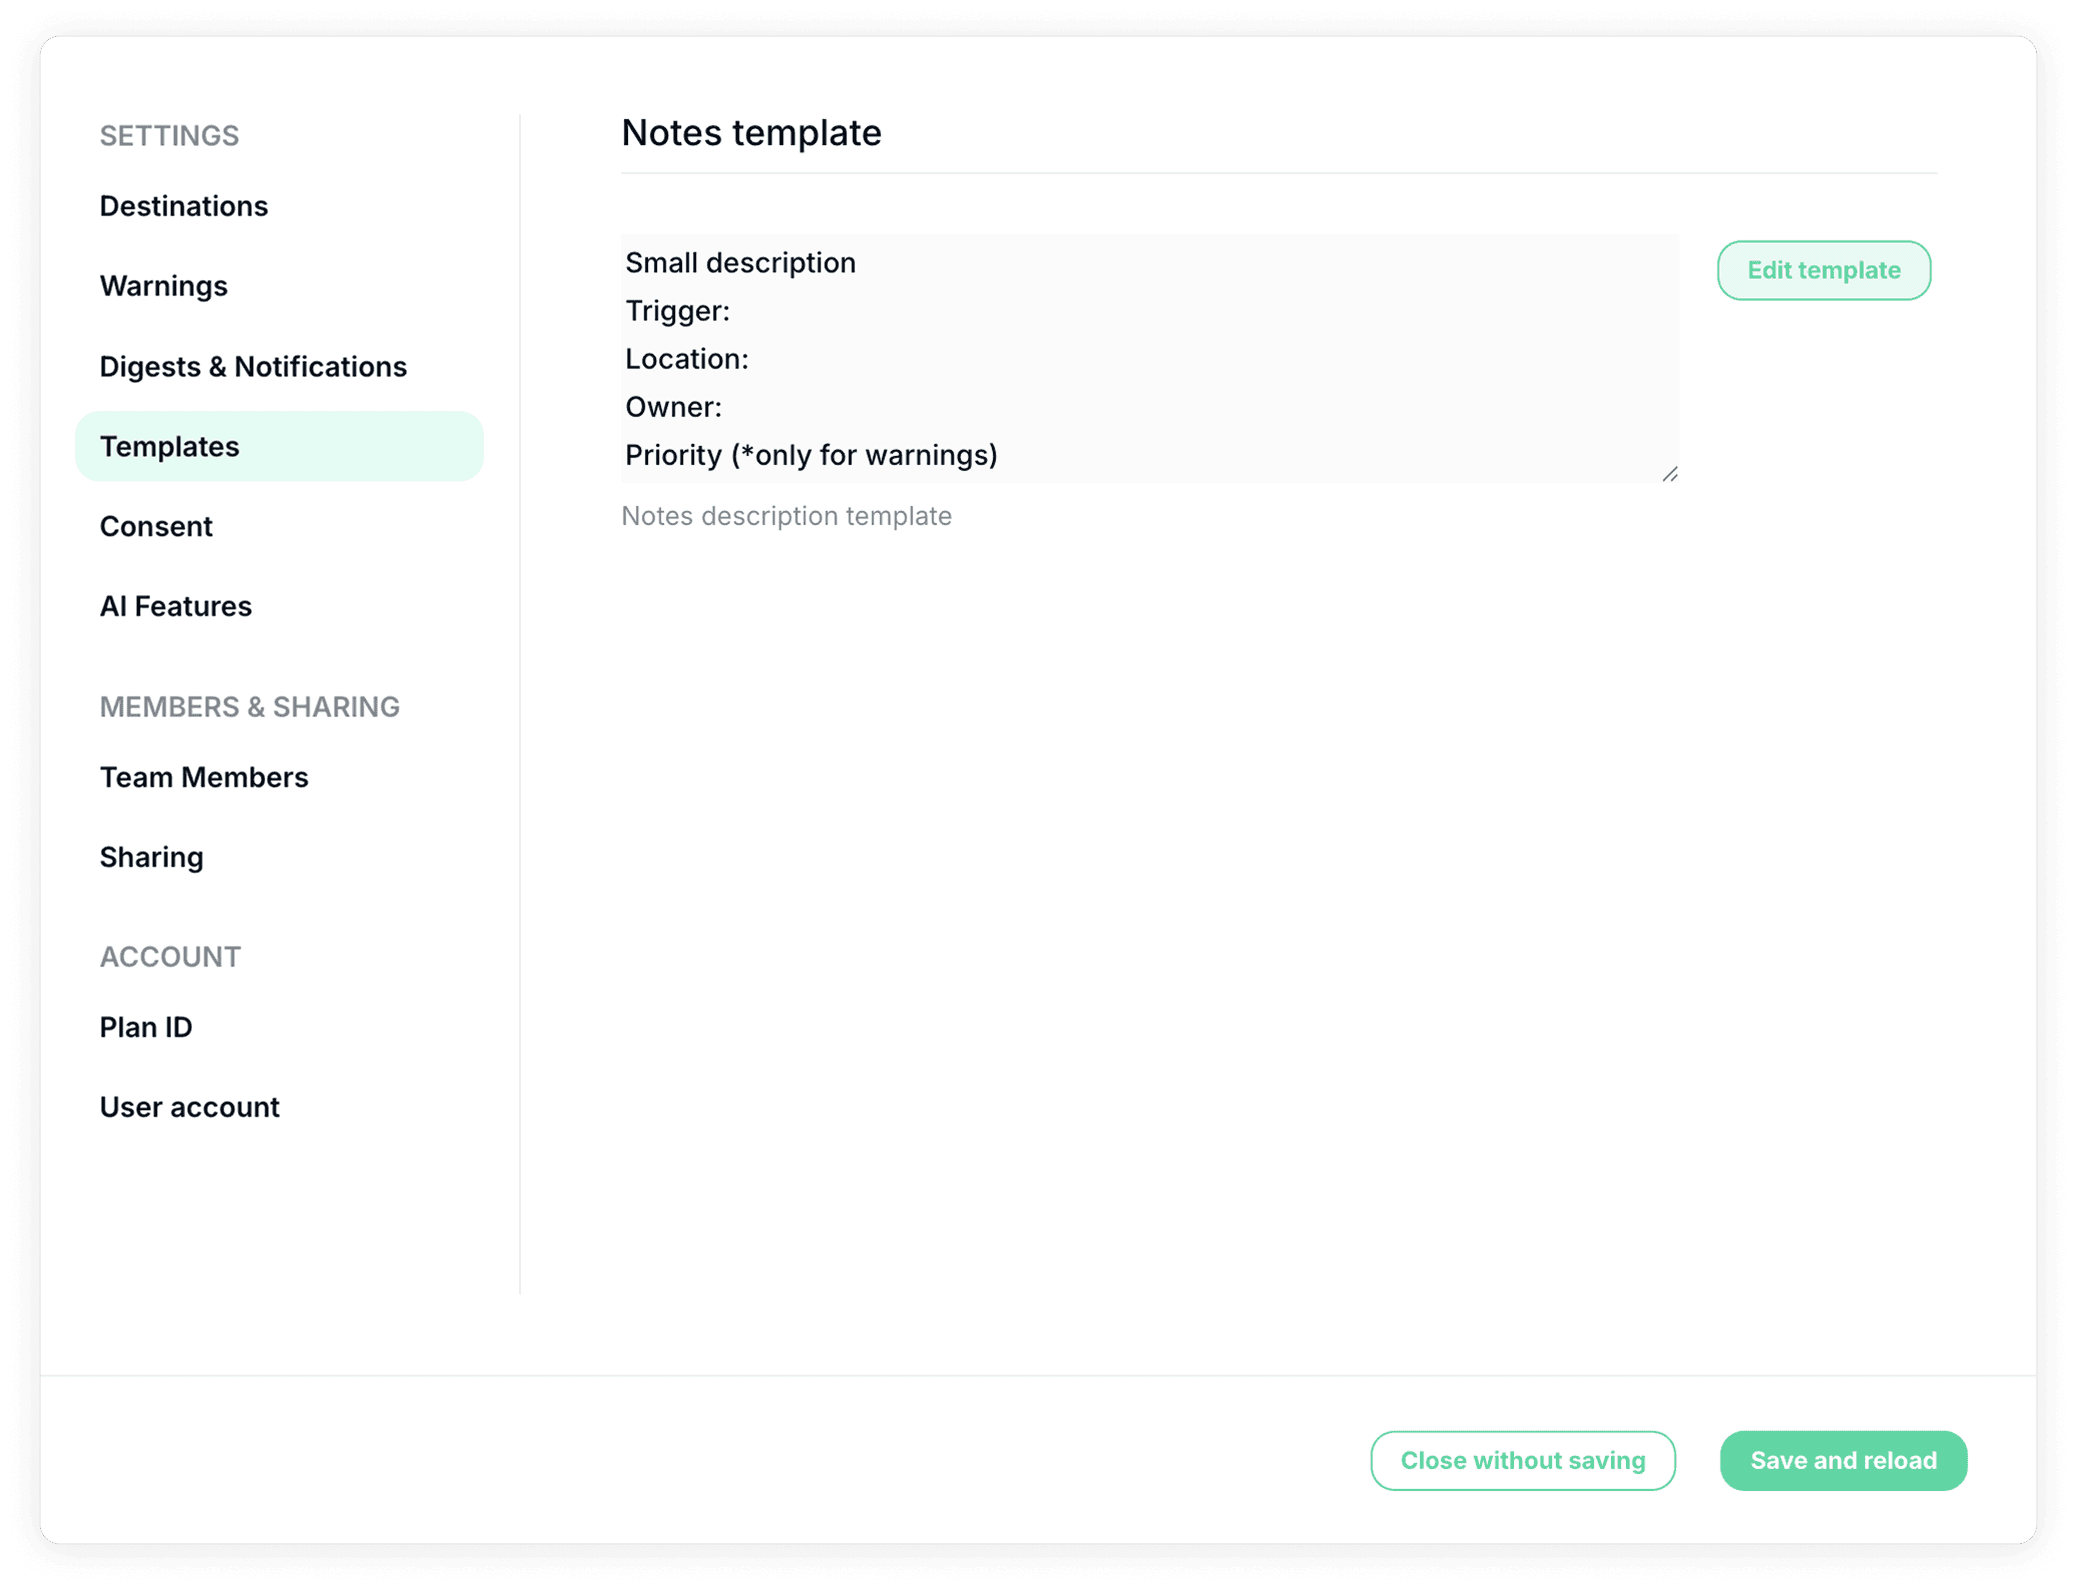Click the Priority line in the textarea

811,455
